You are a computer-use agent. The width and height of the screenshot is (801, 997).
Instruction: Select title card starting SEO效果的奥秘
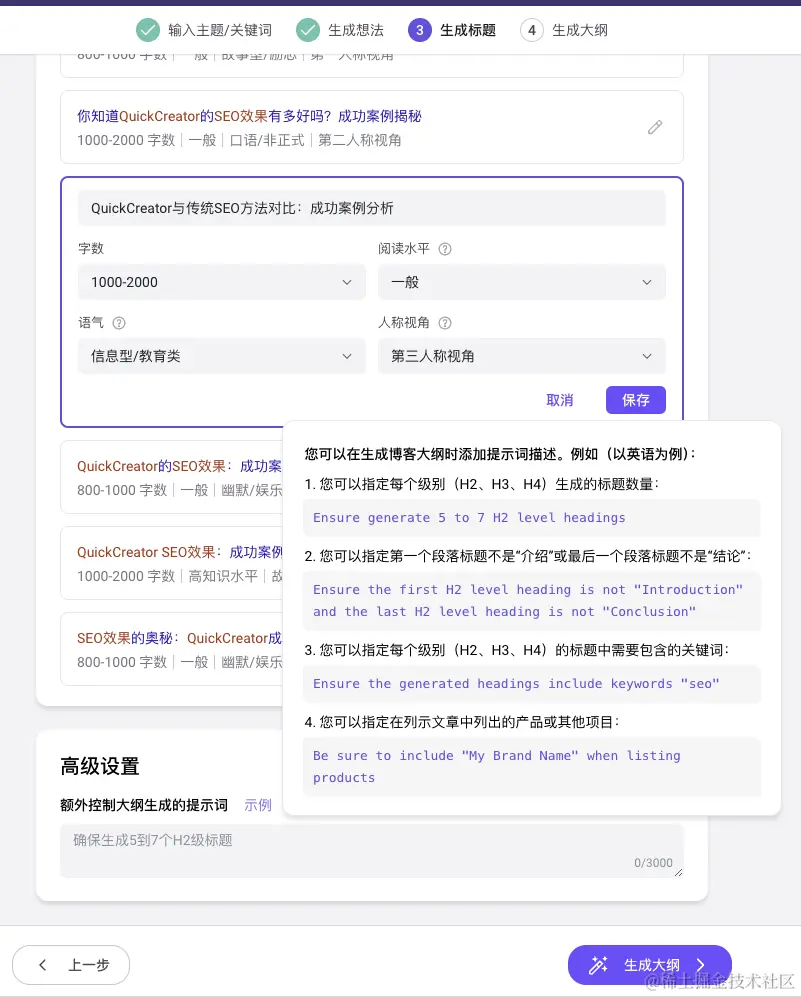[172, 649]
